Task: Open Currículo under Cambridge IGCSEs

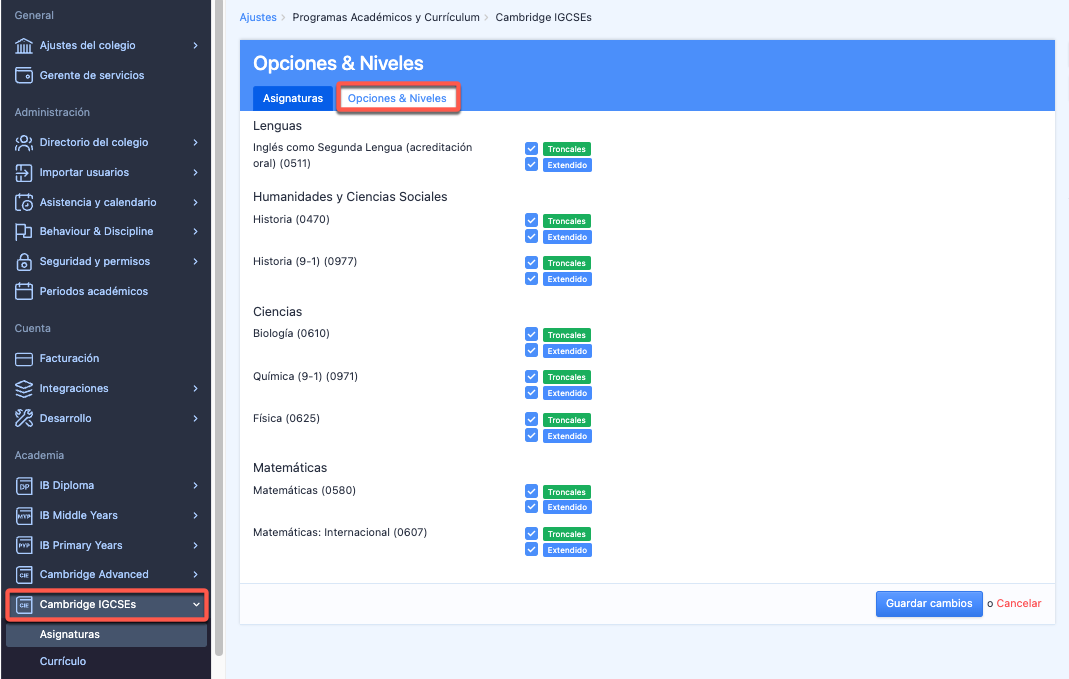Action: (63, 662)
